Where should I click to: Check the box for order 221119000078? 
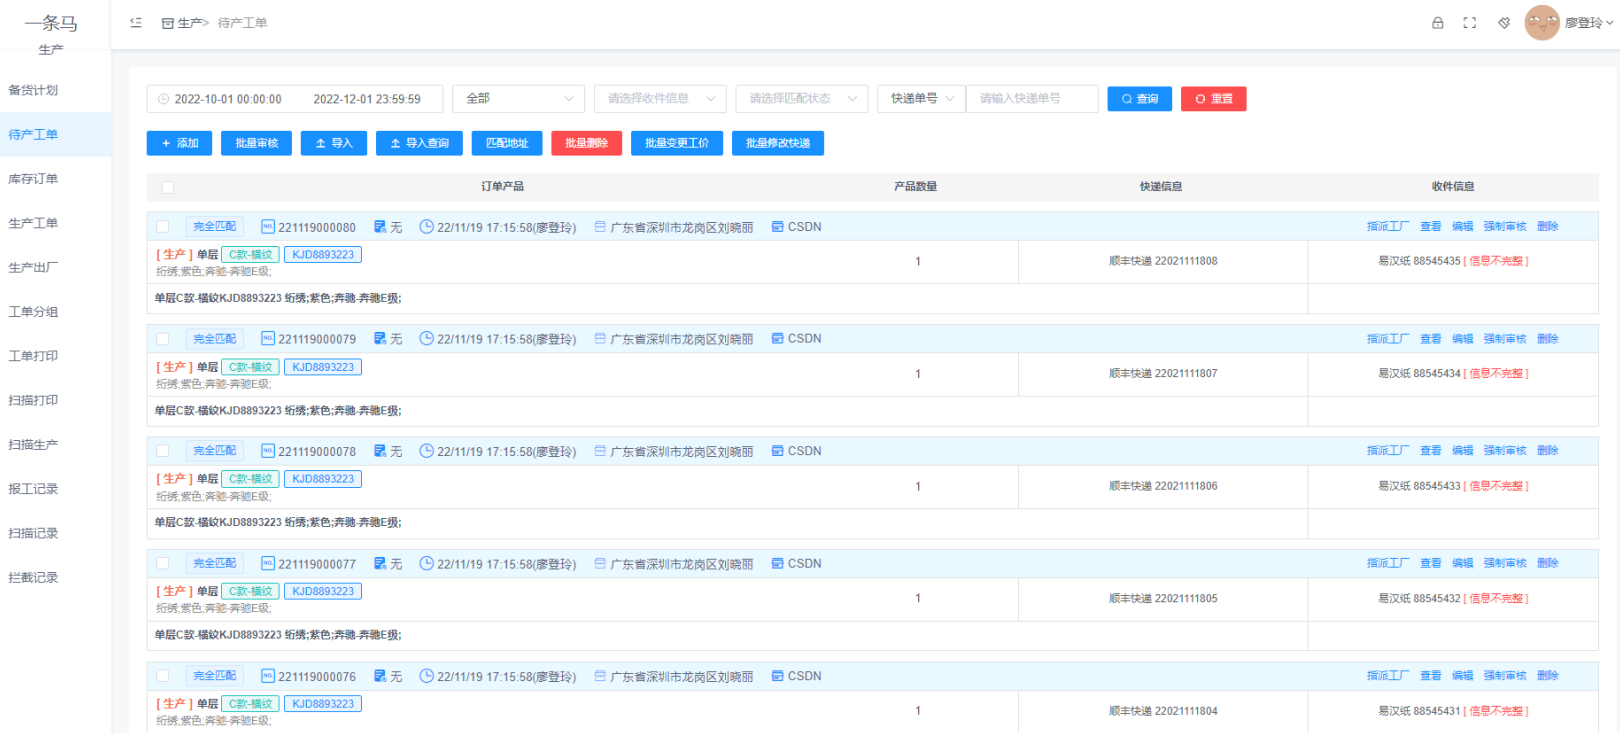click(x=163, y=451)
